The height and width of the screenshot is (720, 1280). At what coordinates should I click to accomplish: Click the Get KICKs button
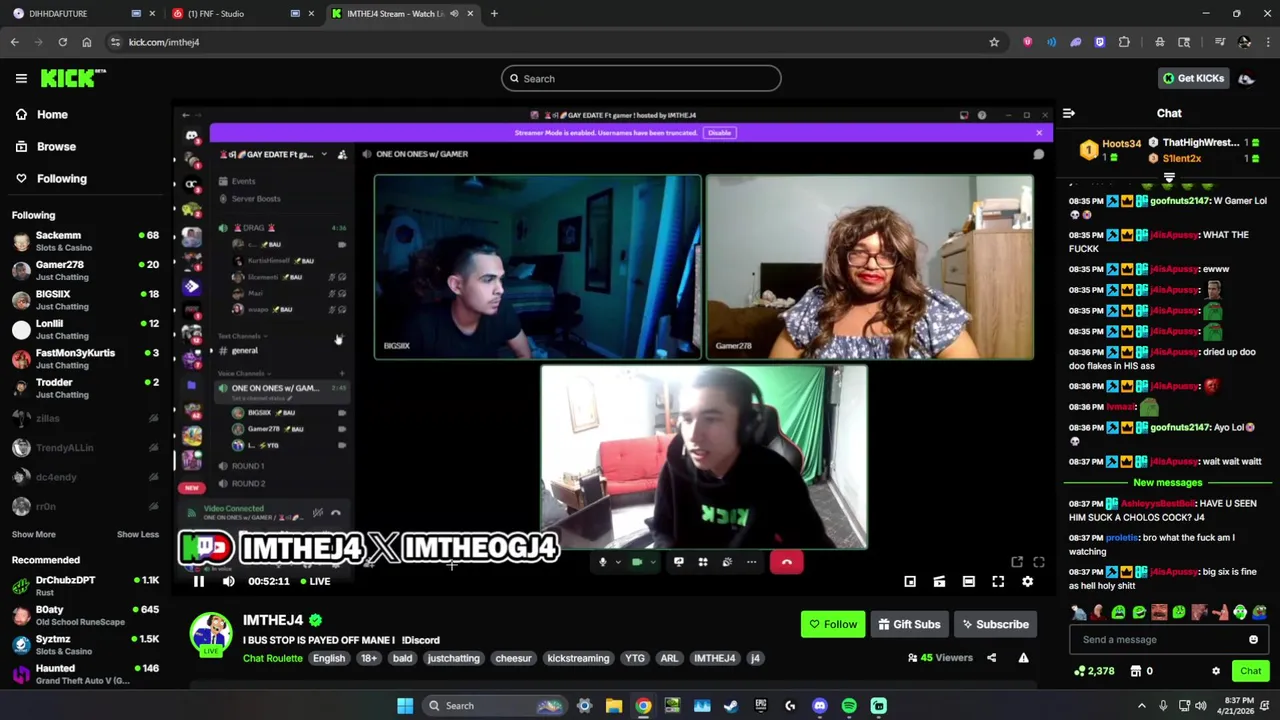(x=1193, y=78)
